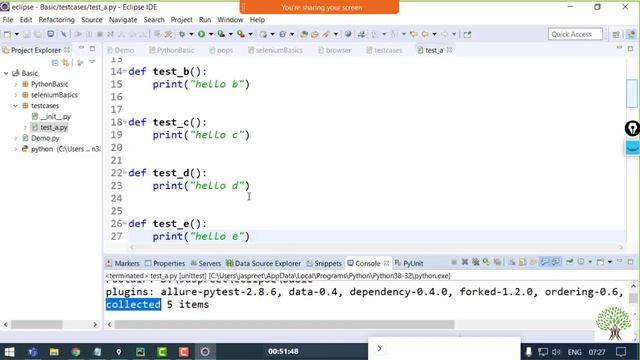This screenshot has height=360, width=640.
Task: Click the New file toolbar icon
Action: 7,34
